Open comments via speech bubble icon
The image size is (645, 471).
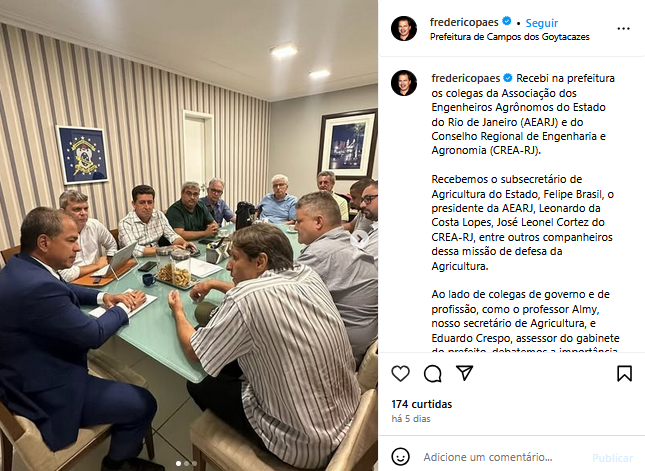pos(433,374)
